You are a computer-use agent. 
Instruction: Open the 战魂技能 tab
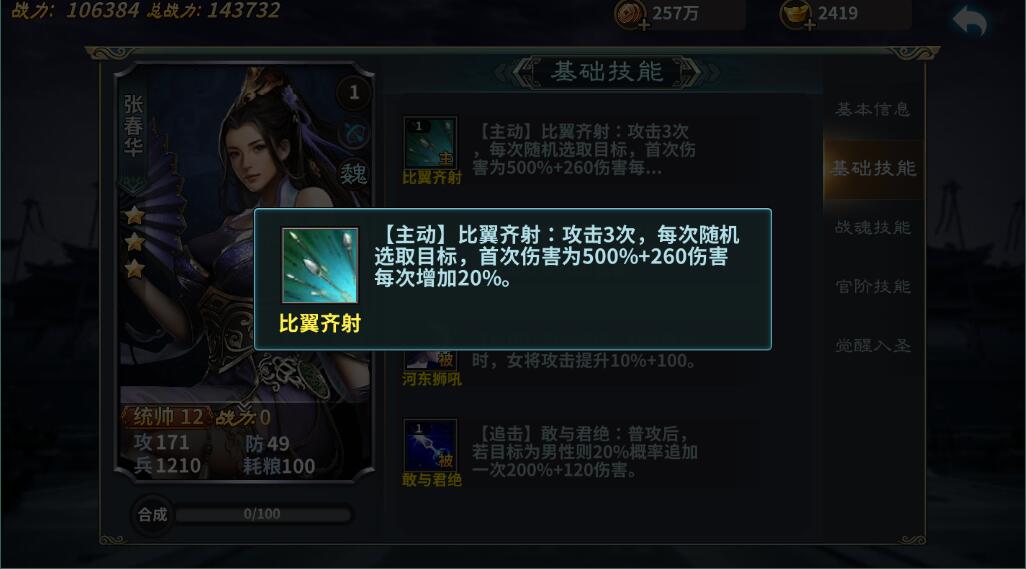[872, 228]
